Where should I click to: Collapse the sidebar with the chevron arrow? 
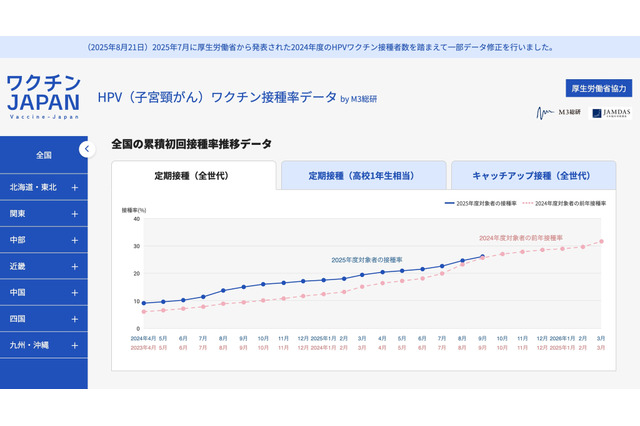tap(87, 149)
